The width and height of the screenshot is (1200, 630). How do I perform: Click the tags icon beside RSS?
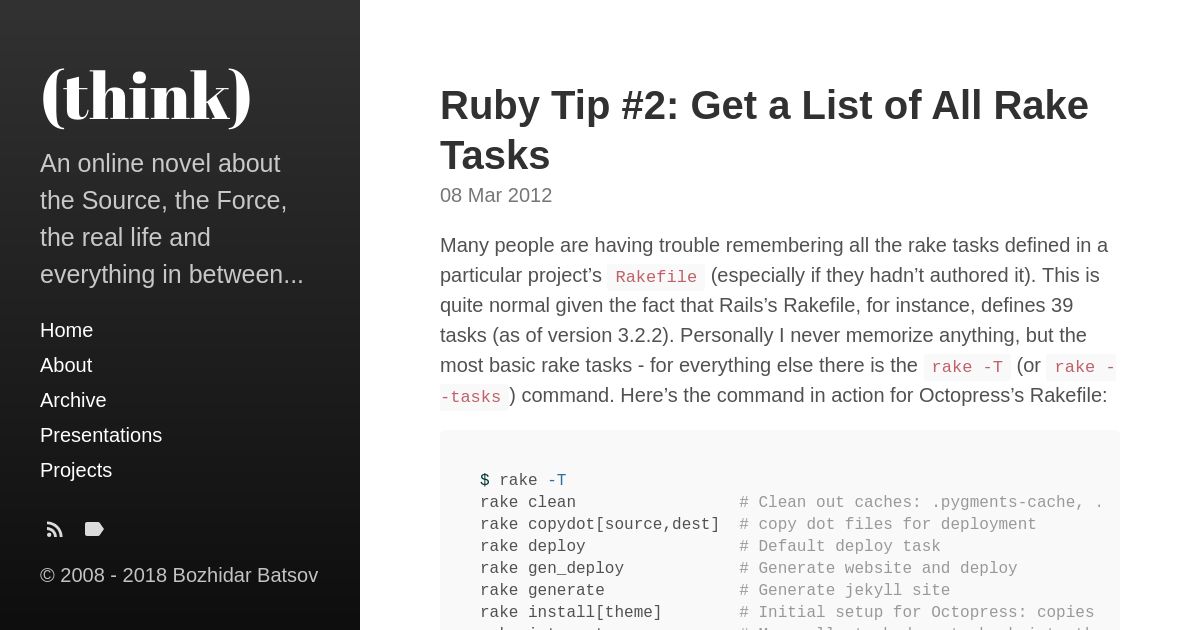[94, 529]
